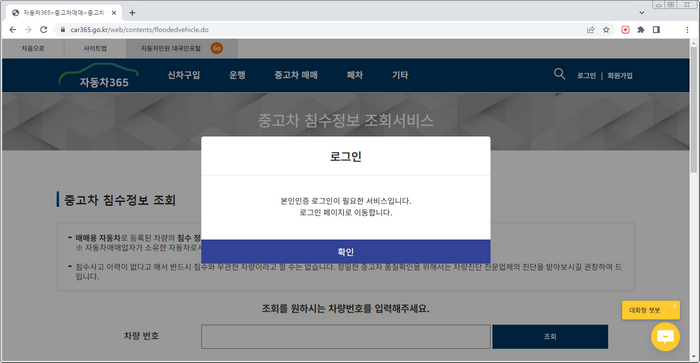Click the 로그인 dialog title
The width and height of the screenshot is (700, 363).
(x=346, y=157)
